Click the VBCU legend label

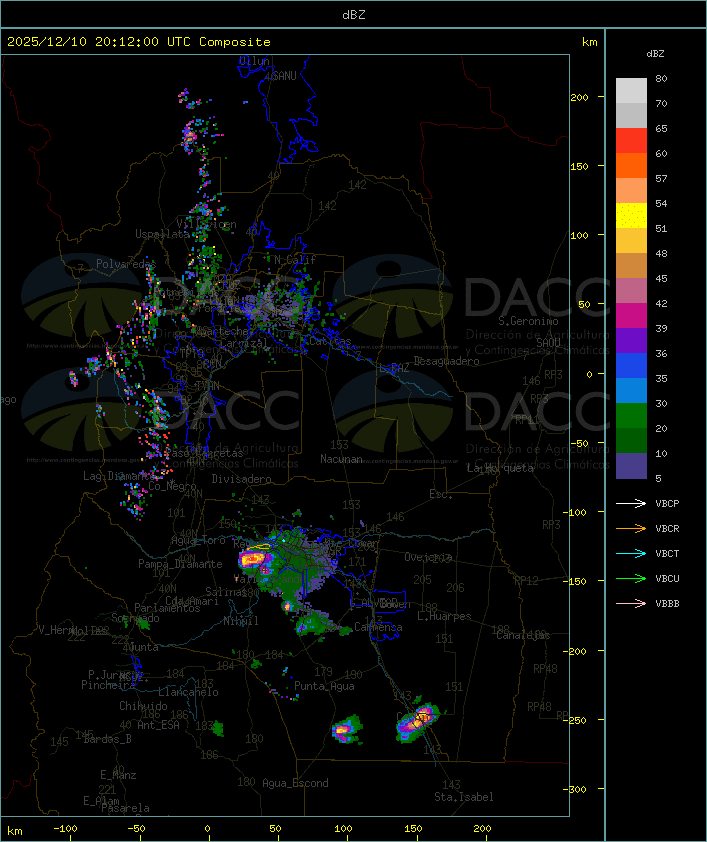(667, 578)
